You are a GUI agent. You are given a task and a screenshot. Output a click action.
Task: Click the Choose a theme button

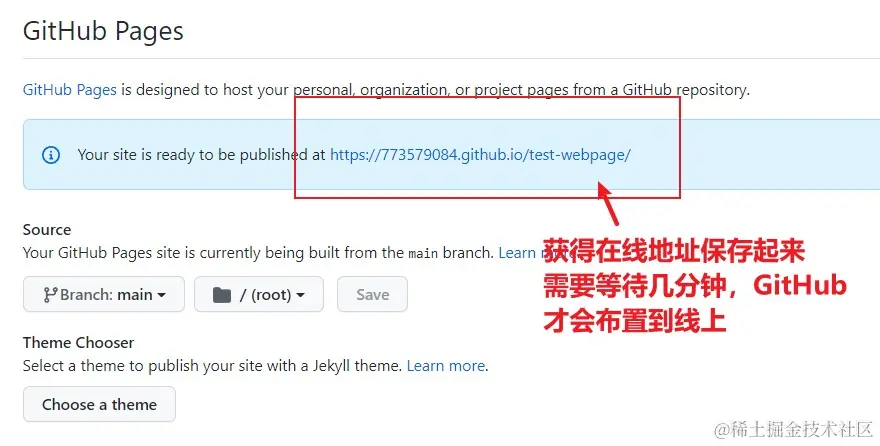coord(99,405)
